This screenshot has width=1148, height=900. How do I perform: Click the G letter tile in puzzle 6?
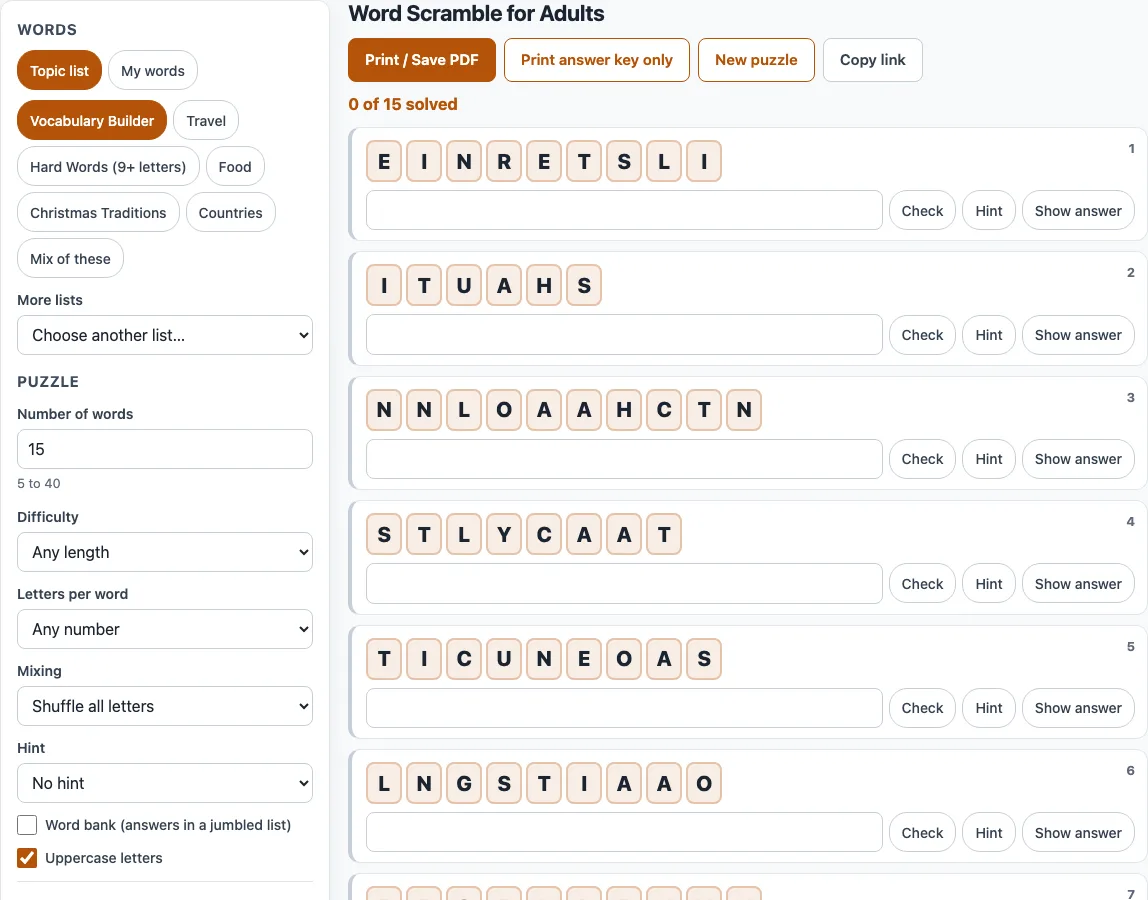[464, 784]
